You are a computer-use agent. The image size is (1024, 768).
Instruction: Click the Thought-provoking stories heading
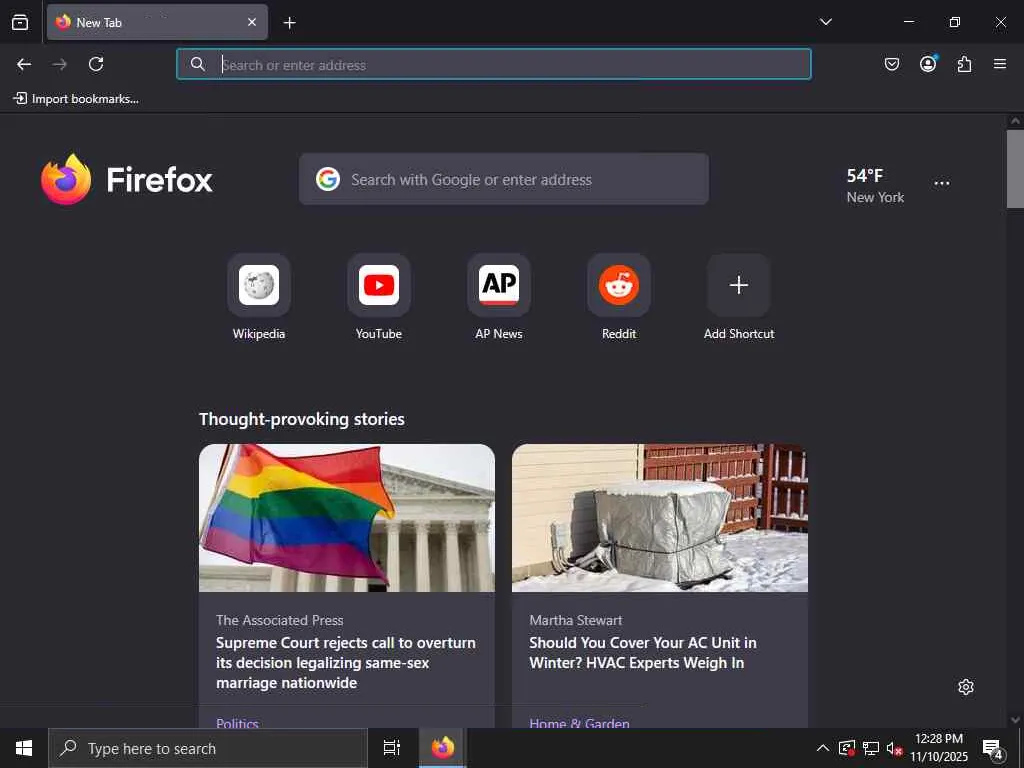(302, 419)
